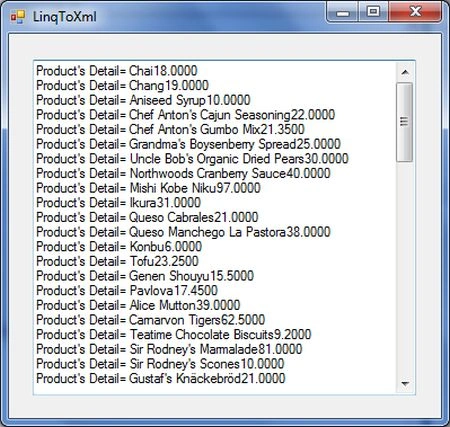Select the 'Ikura31.0000' row

click(x=215, y=203)
